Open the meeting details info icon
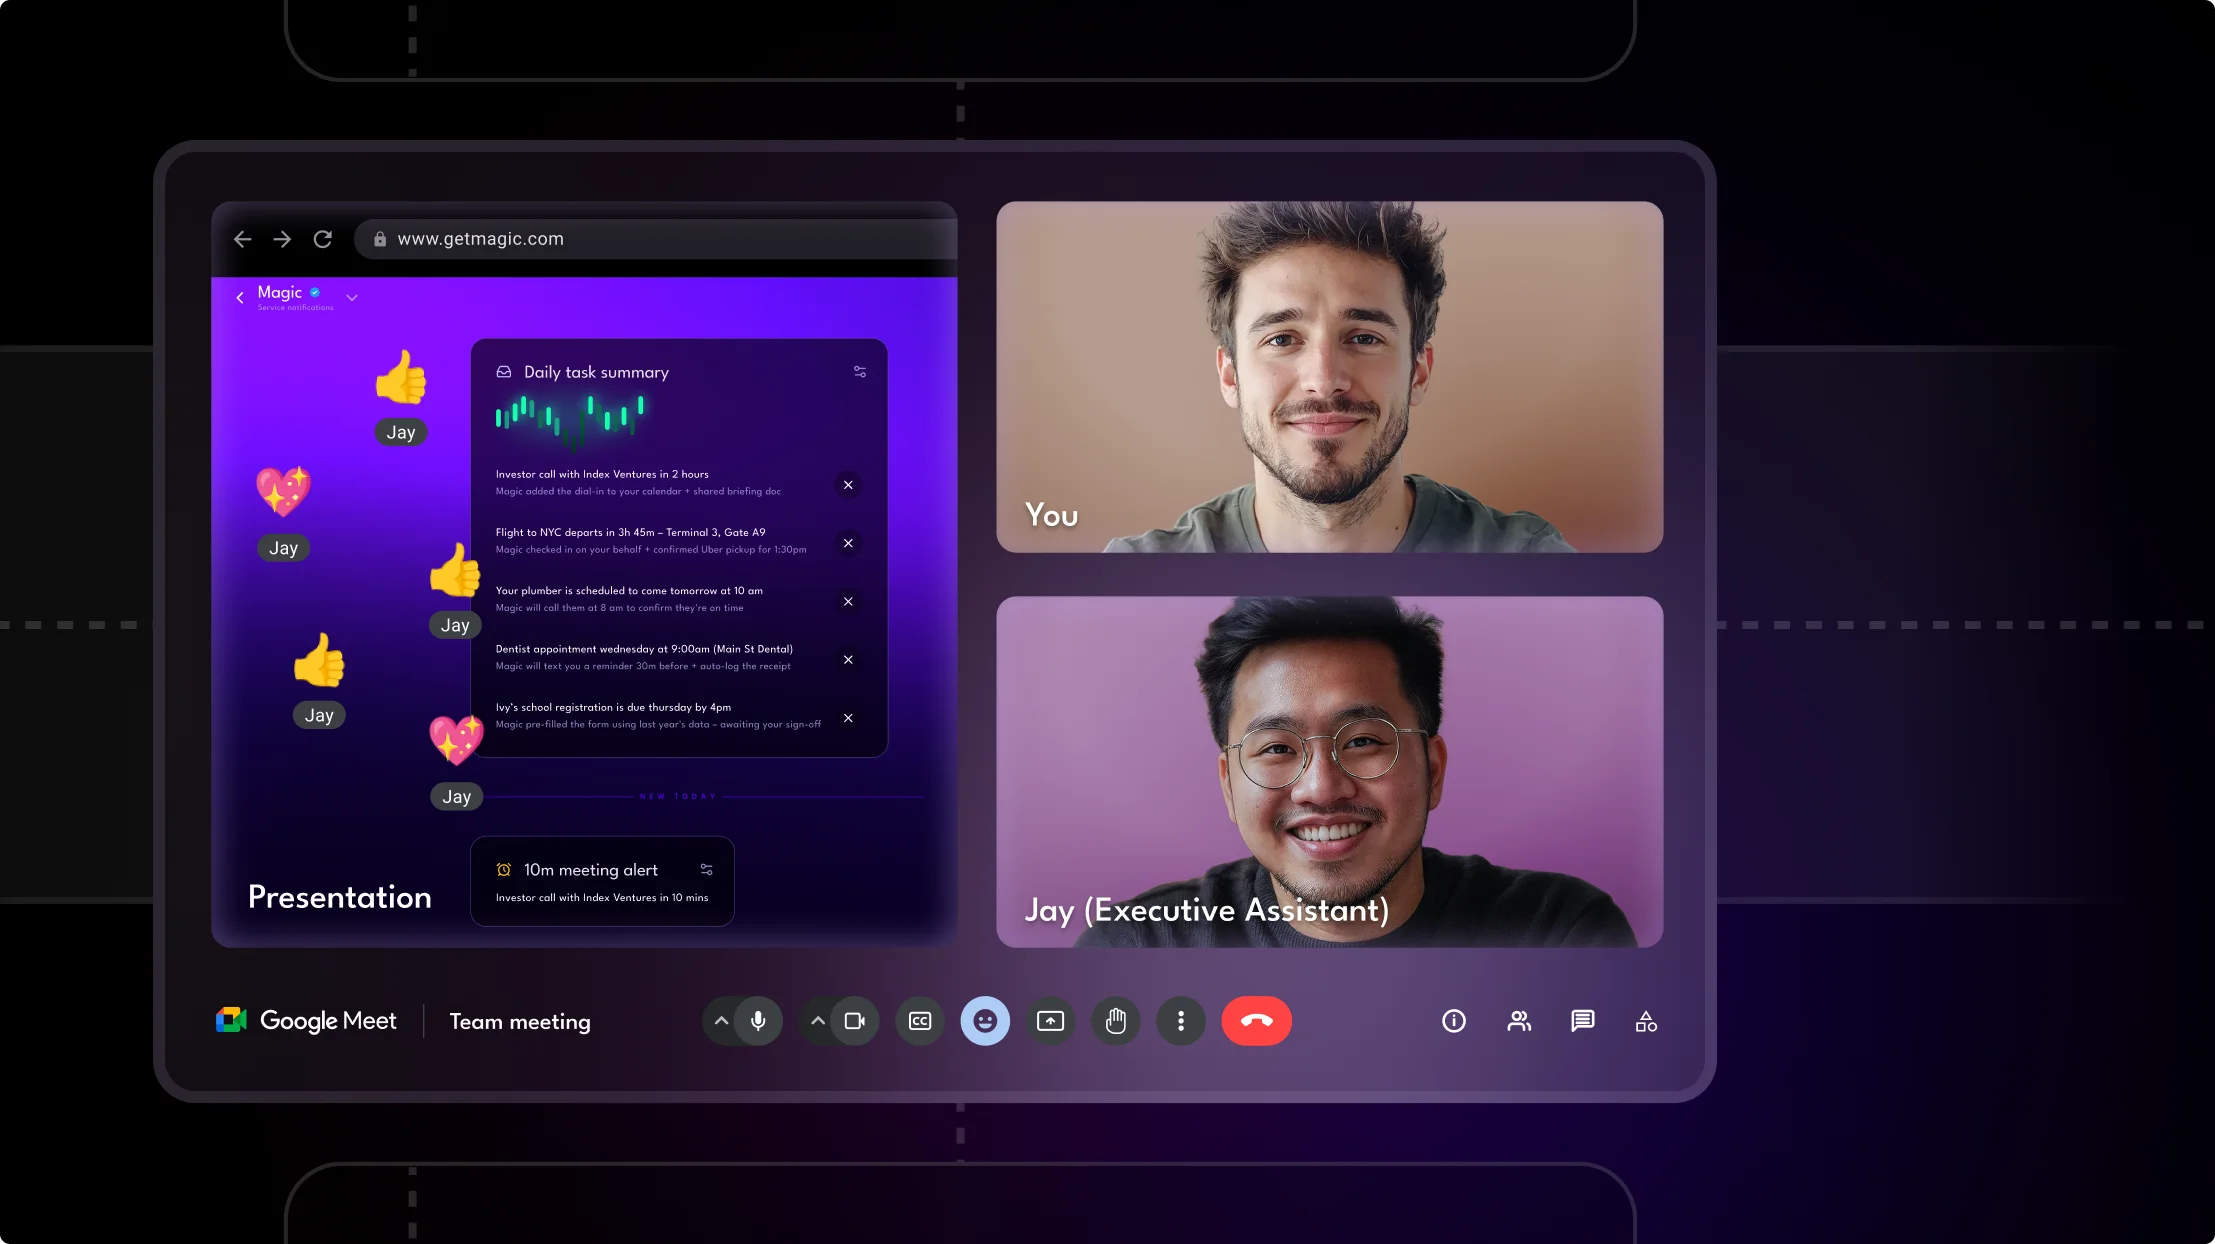 point(1453,1021)
